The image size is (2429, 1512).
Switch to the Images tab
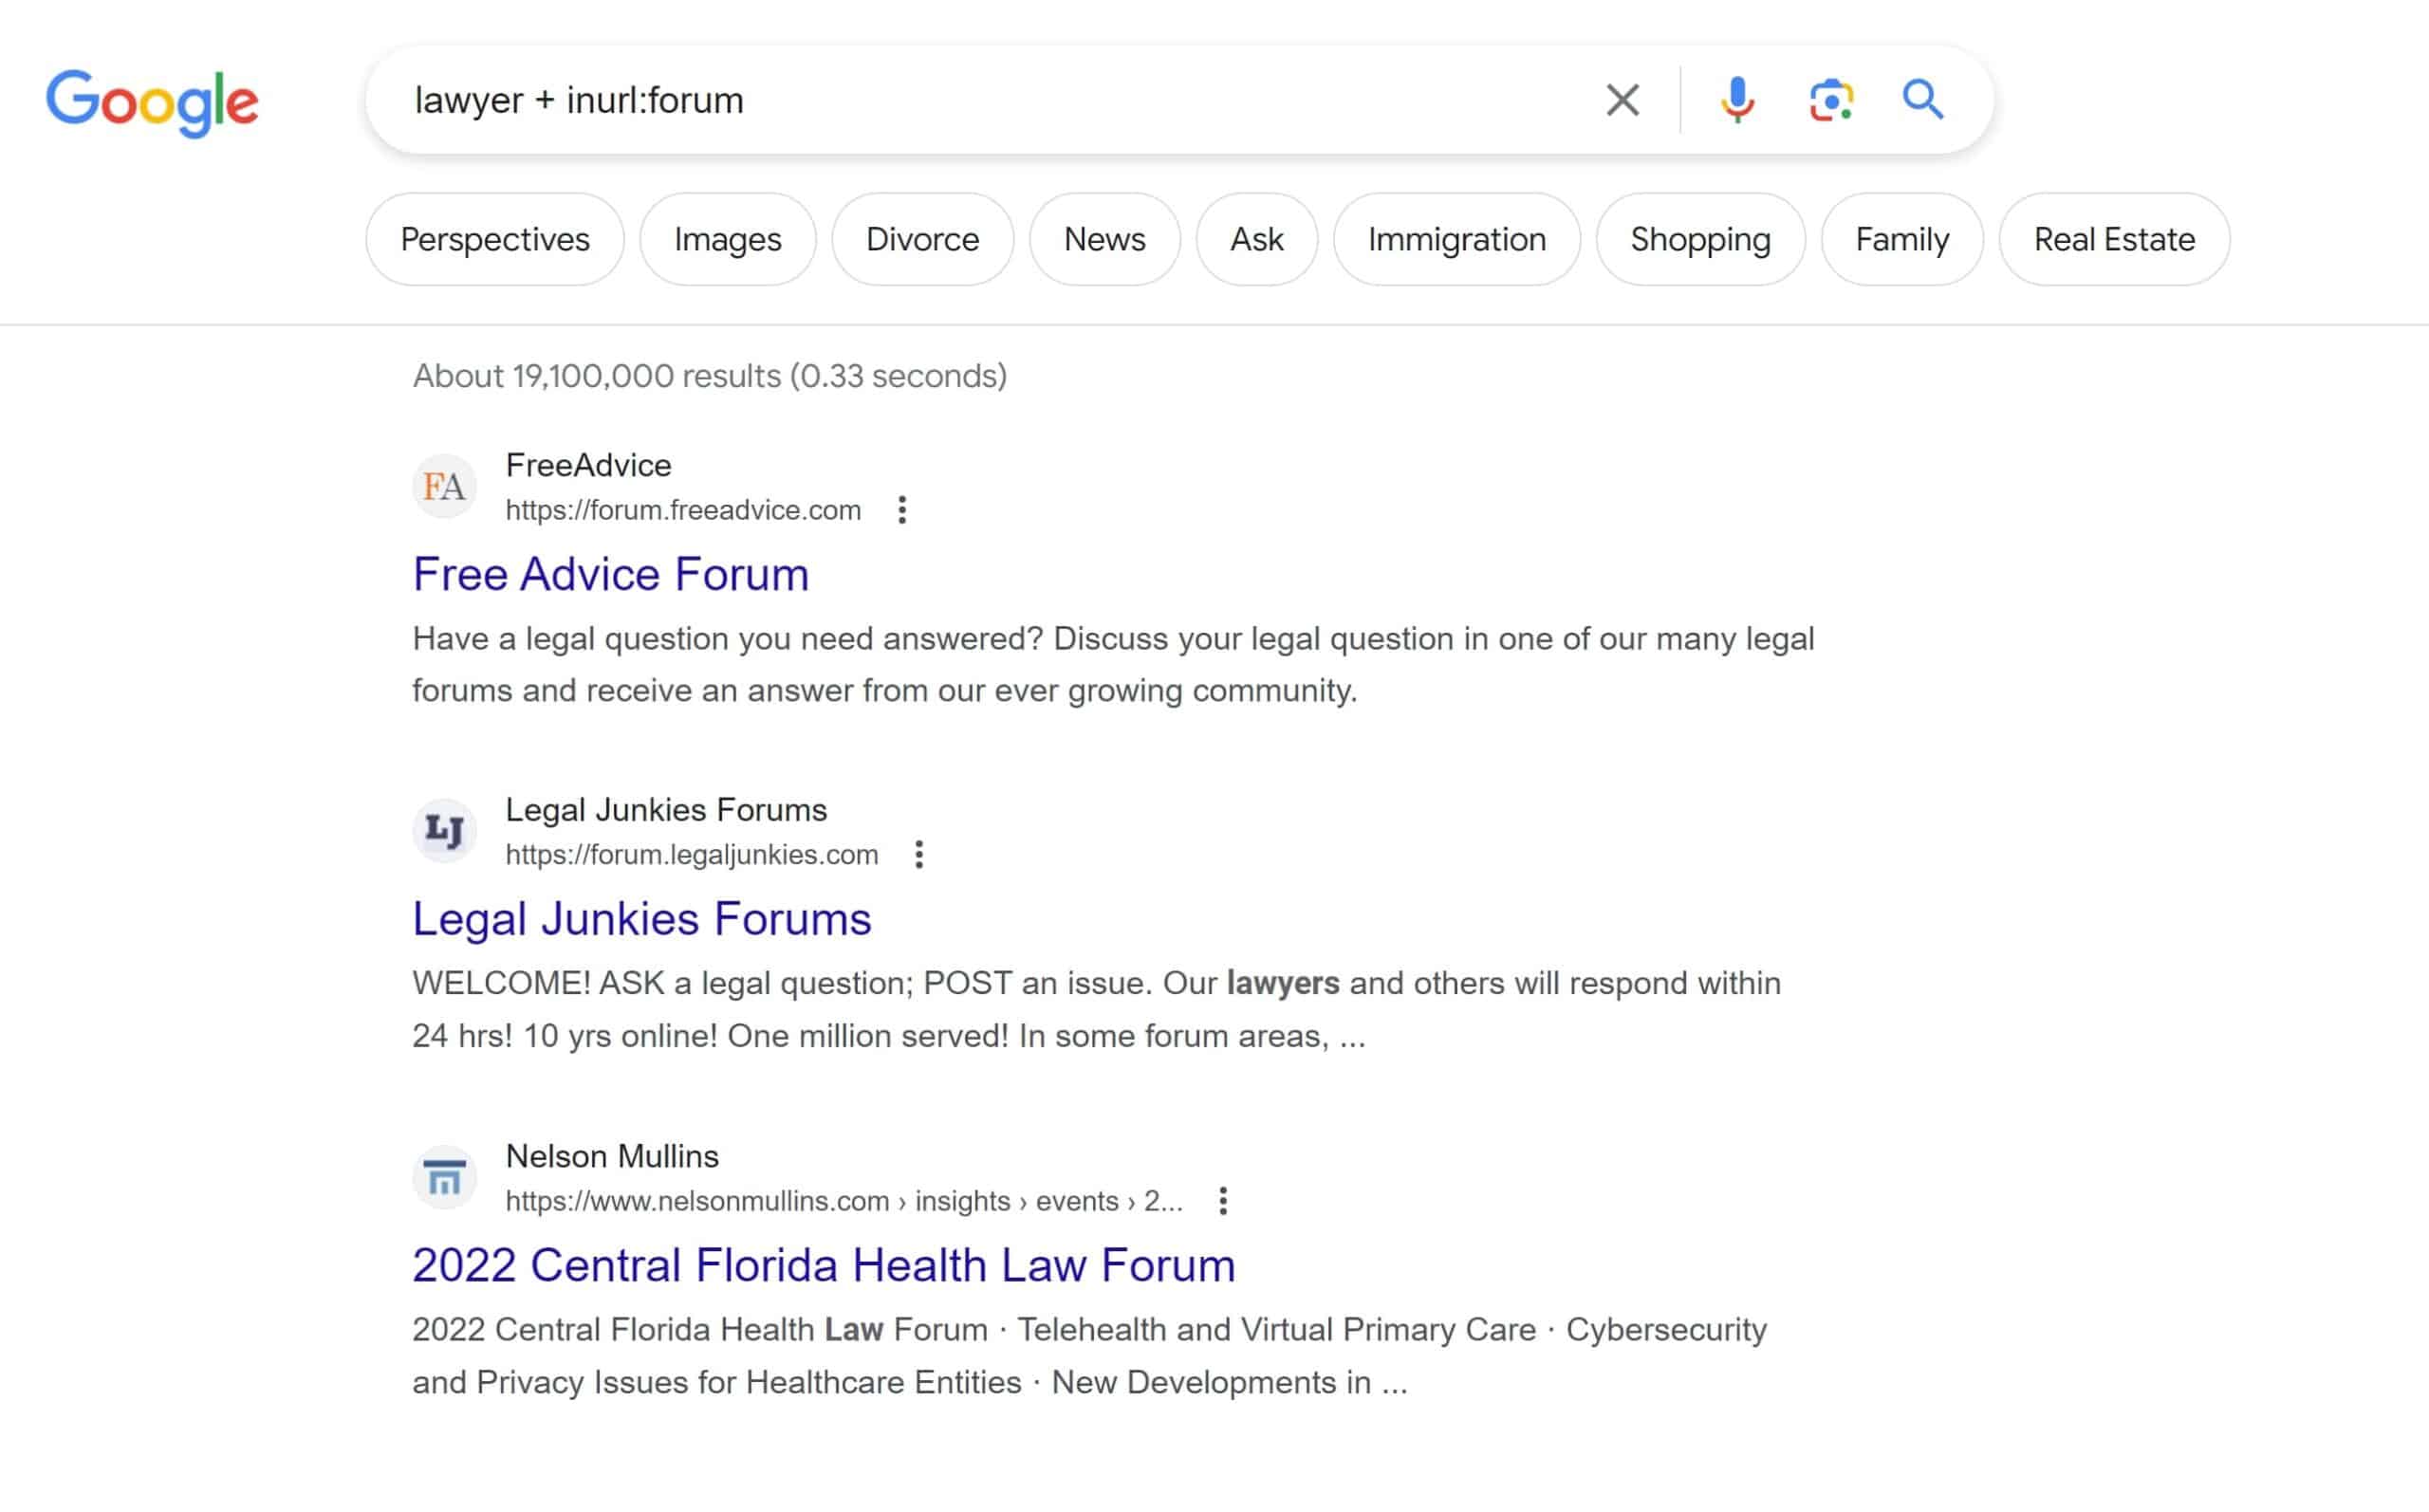click(727, 240)
